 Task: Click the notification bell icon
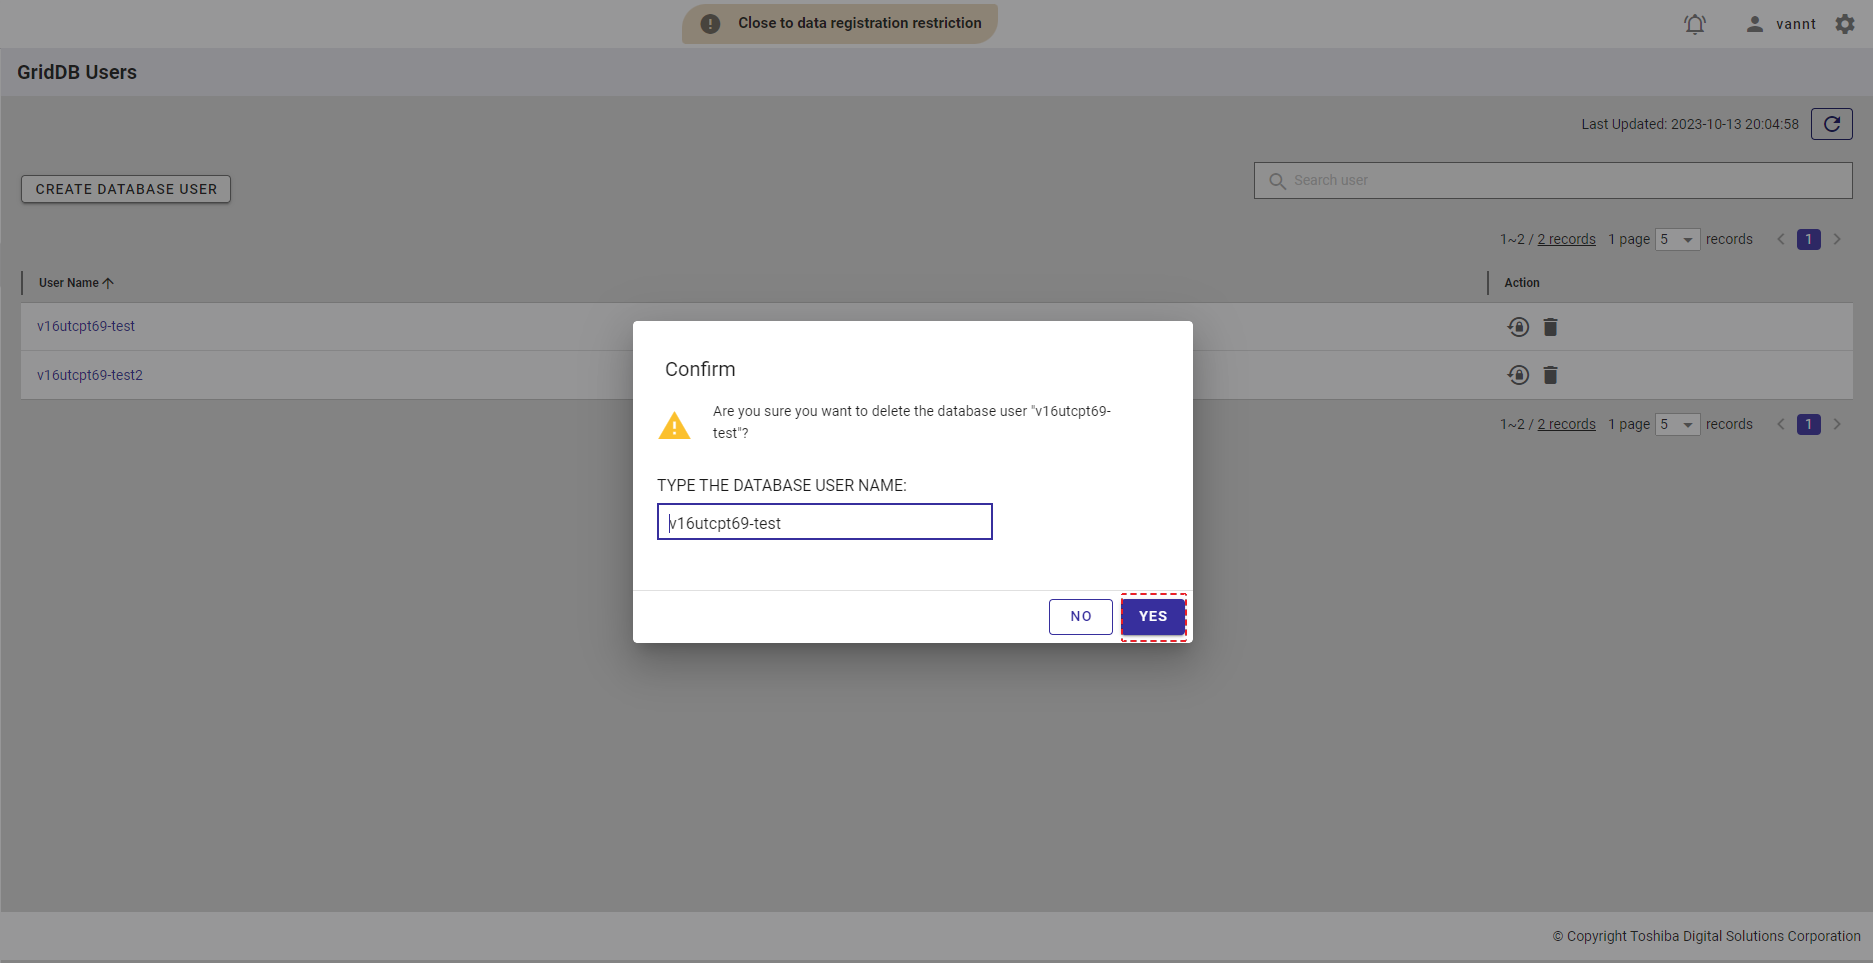pos(1694,24)
